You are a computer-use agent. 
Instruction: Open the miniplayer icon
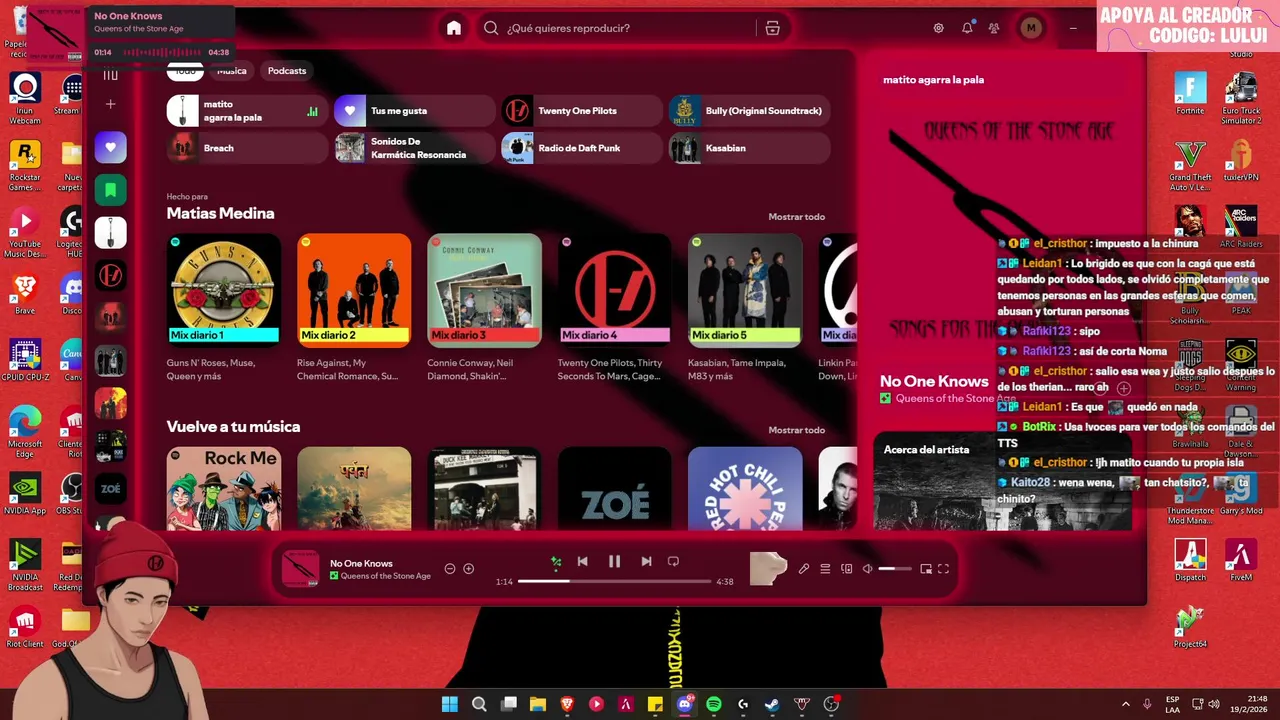click(926, 569)
